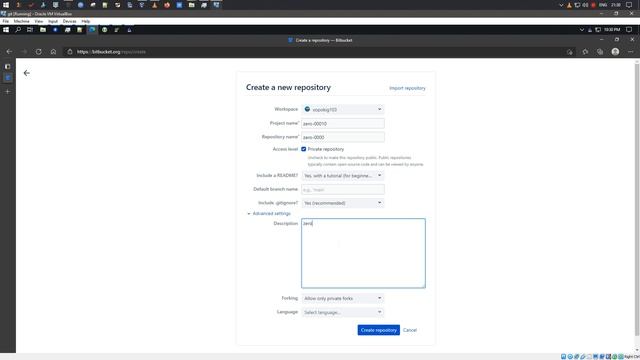Go to browser home page icon
The height and width of the screenshot is (360, 640).
53,52
